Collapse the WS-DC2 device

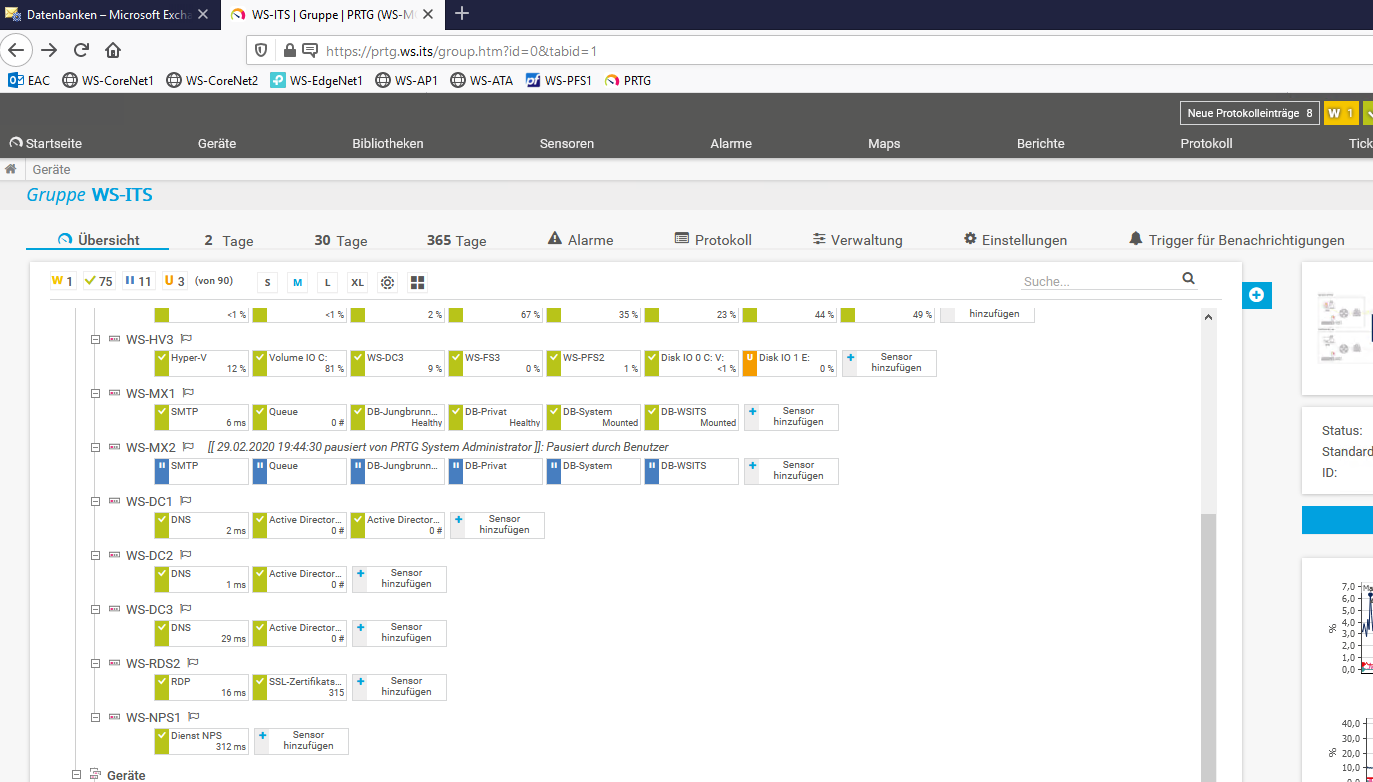click(95, 555)
